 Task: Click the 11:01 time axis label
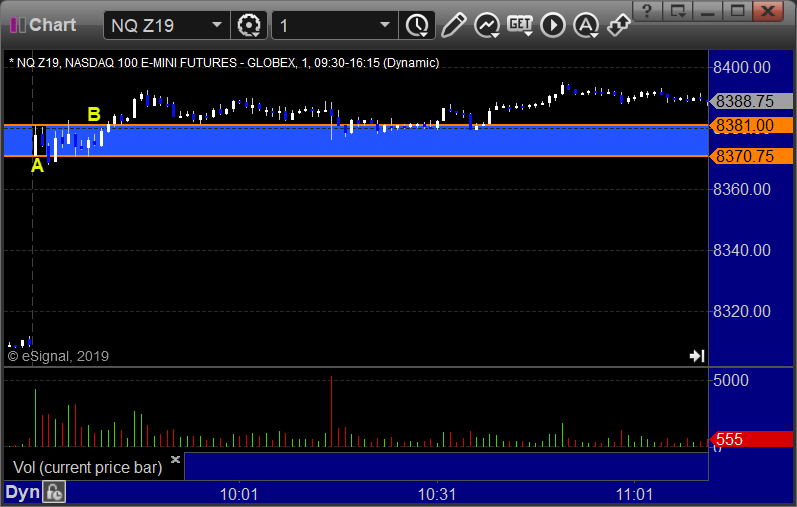635,494
